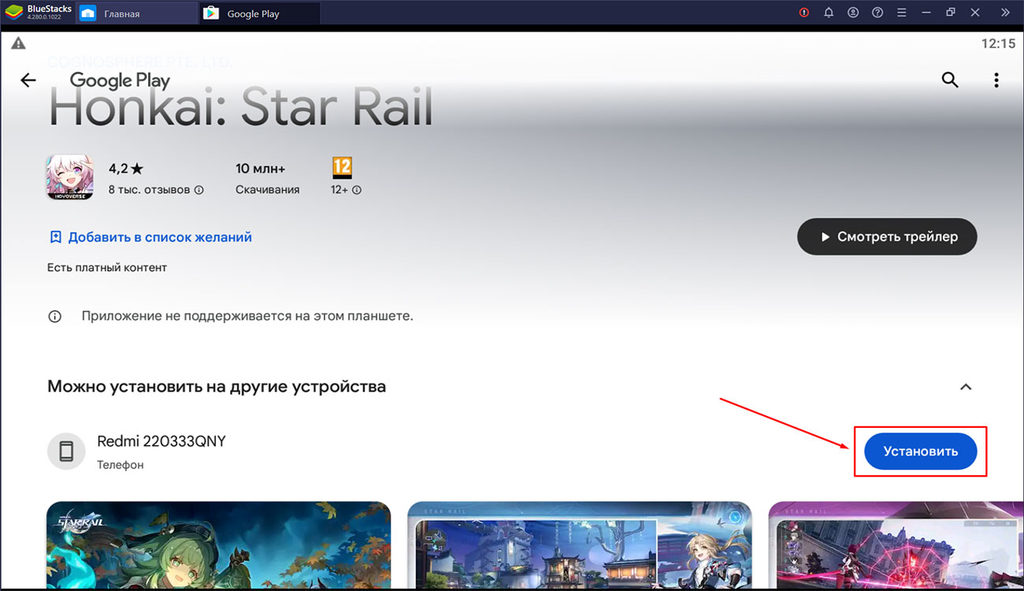Viewport: 1024px width, 591px height.
Task: Collapse the other devices section chevron
Action: pyautogui.click(x=965, y=387)
